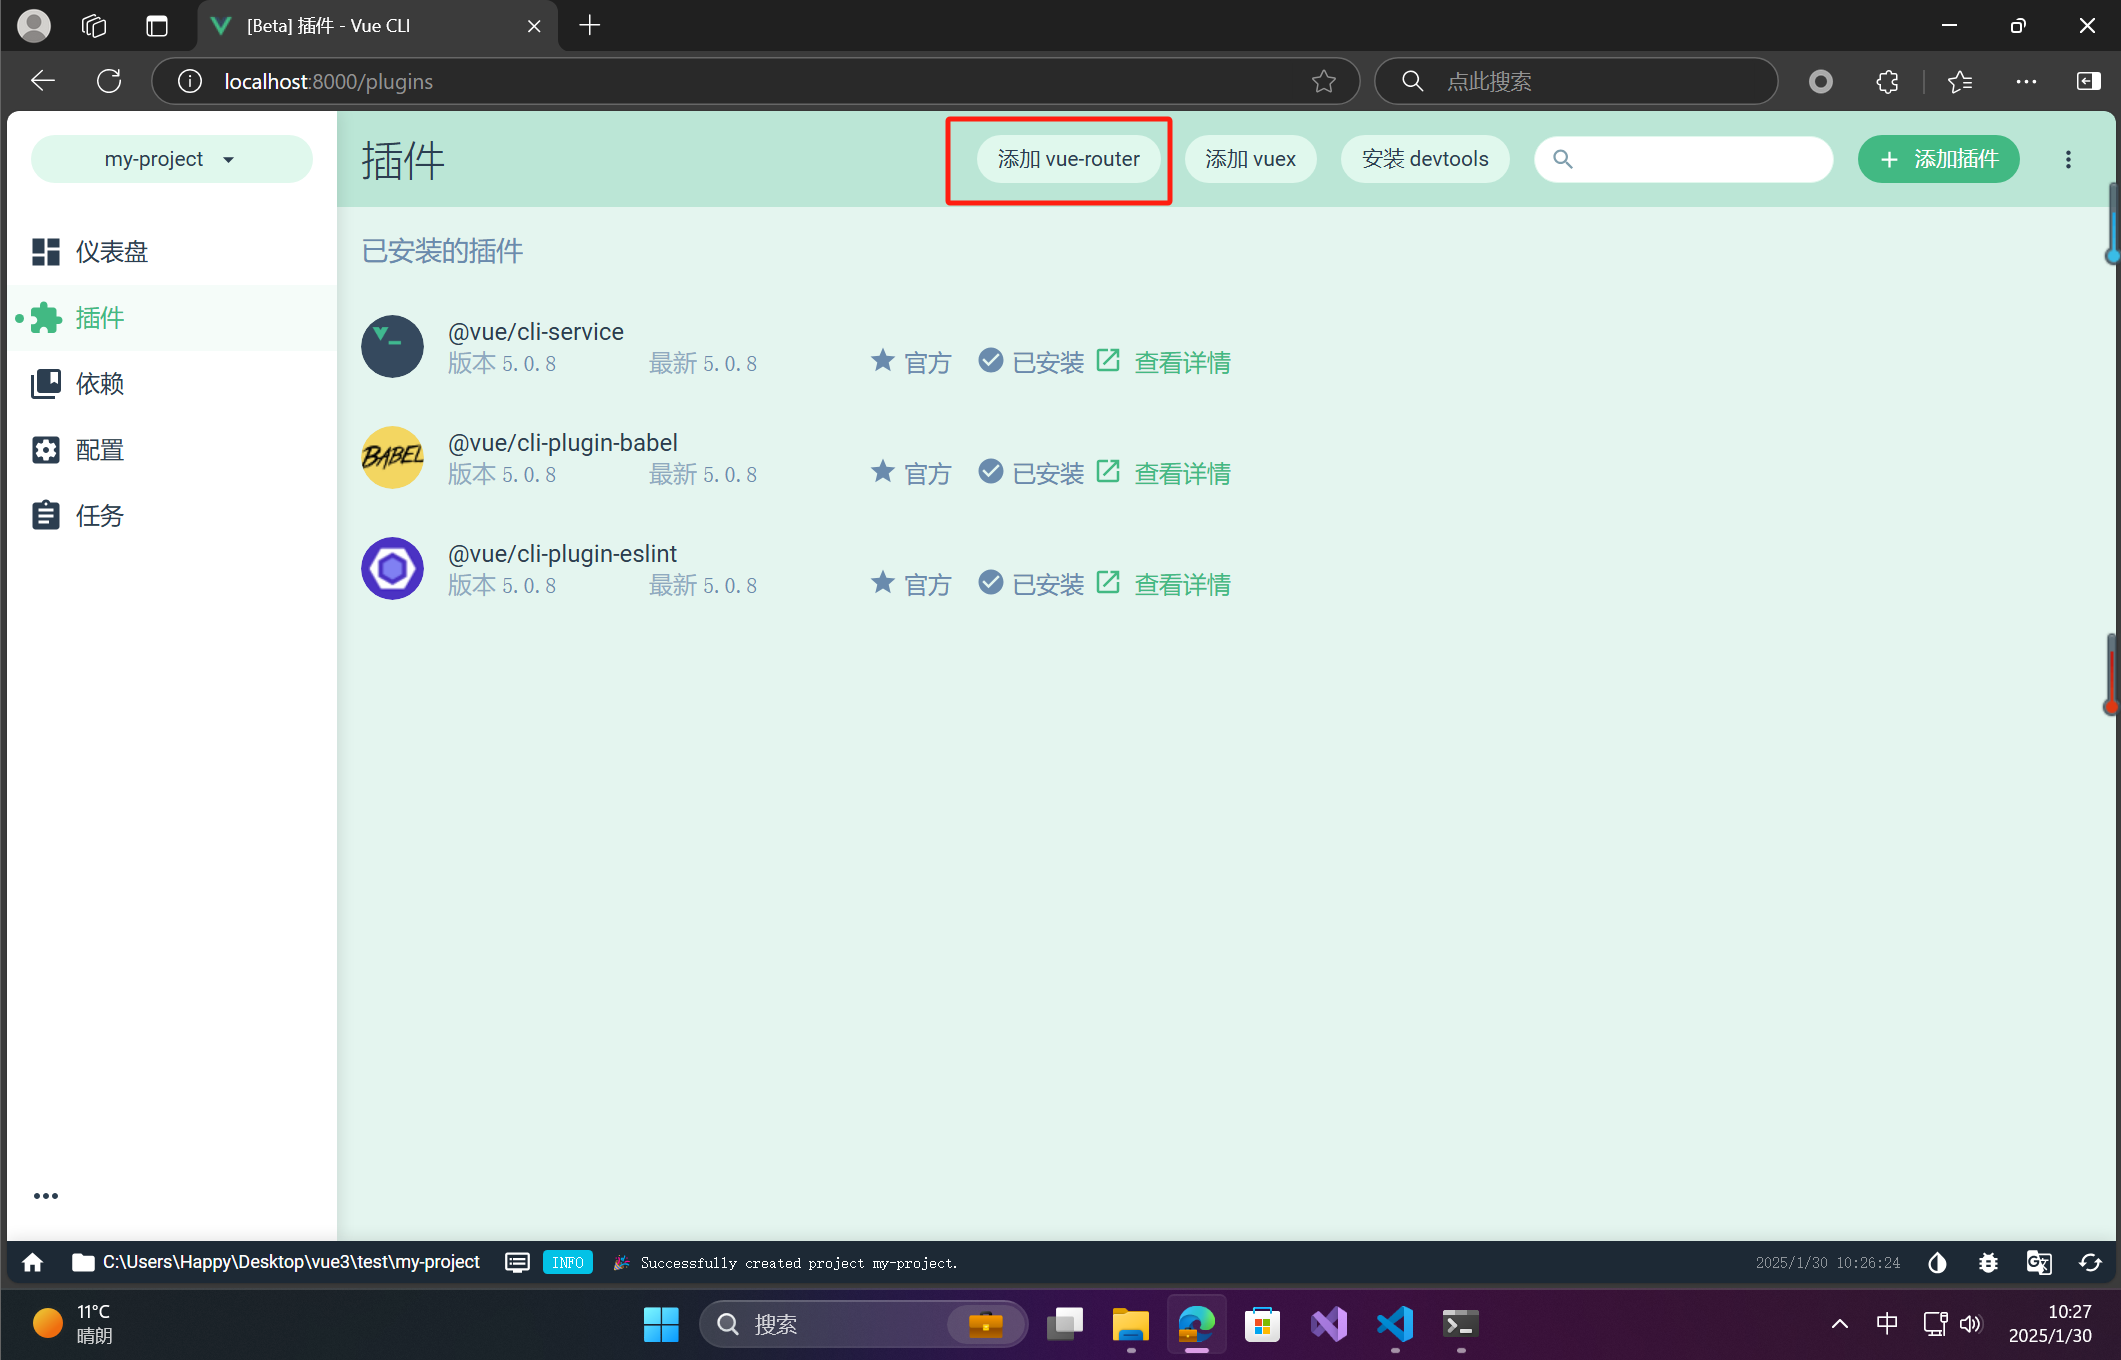Launch Visual Studio Code from the taskbar
The width and height of the screenshot is (2121, 1360).
1394,1324
